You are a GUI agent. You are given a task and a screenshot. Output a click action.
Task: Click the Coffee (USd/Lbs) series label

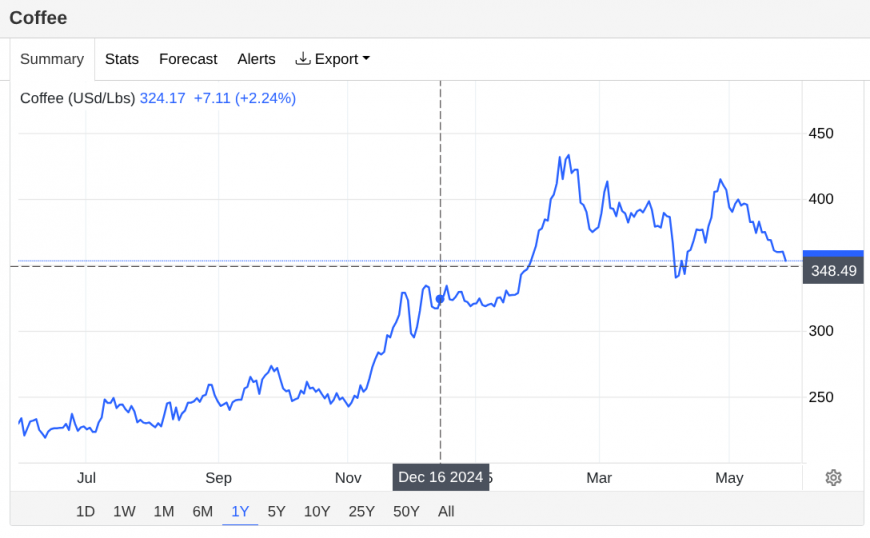(78, 98)
